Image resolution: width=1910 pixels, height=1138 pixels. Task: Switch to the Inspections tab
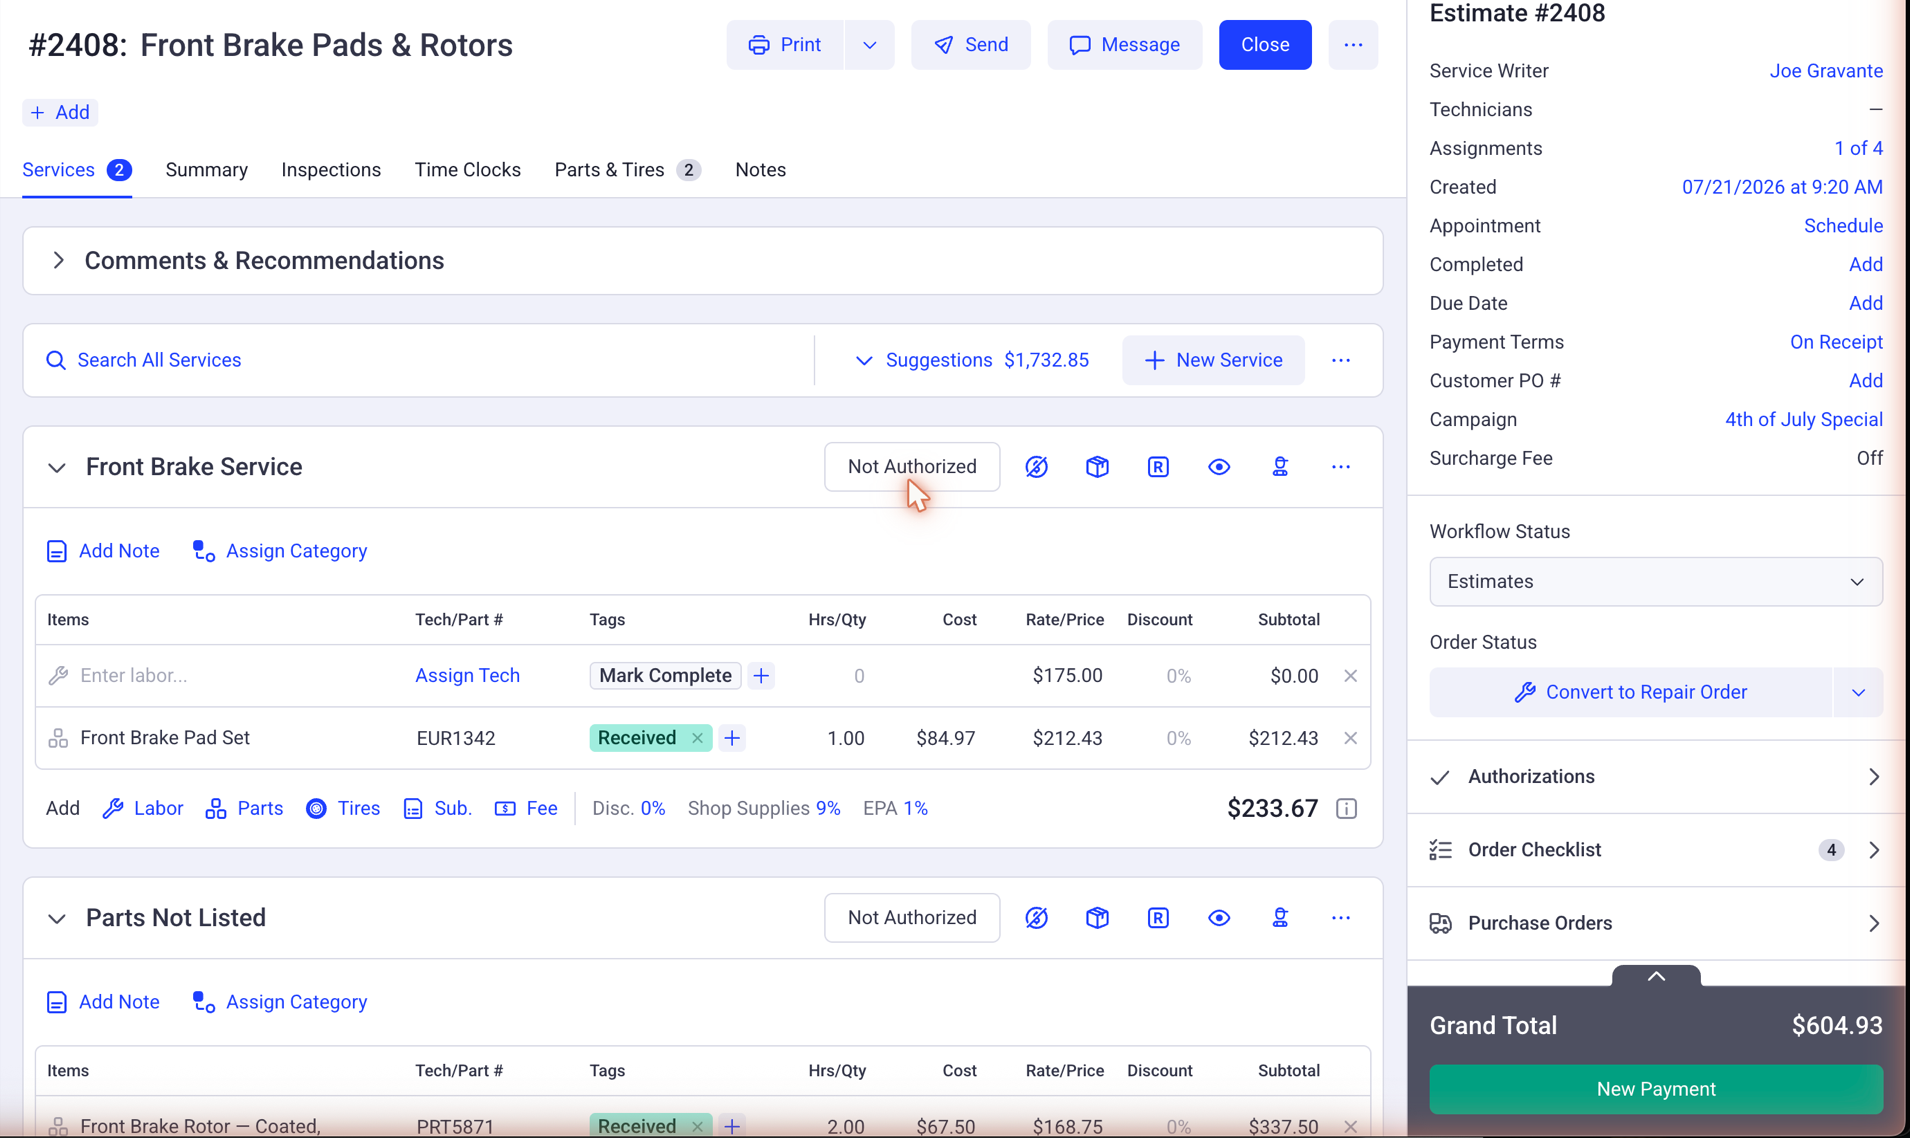tap(331, 170)
